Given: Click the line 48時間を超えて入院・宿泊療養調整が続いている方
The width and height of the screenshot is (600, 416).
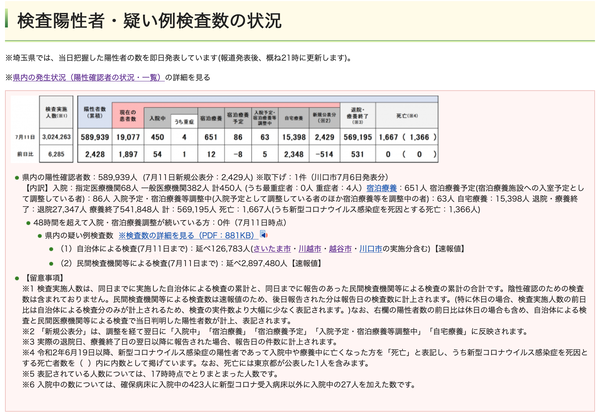Looking at the screenshot, I should 160,222.
